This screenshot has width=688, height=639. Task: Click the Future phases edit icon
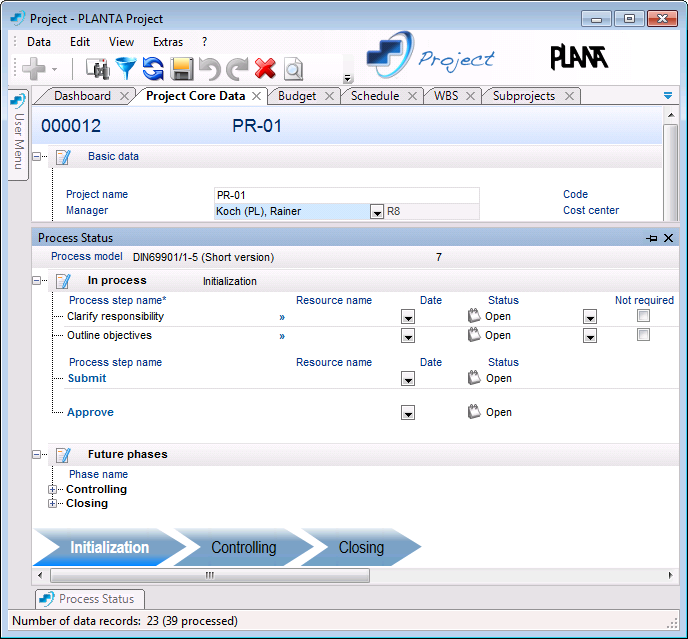[x=63, y=455]
